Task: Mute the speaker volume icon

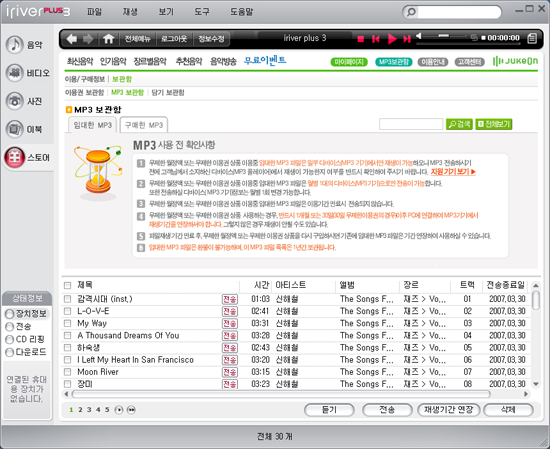Action: pos(419,36)
